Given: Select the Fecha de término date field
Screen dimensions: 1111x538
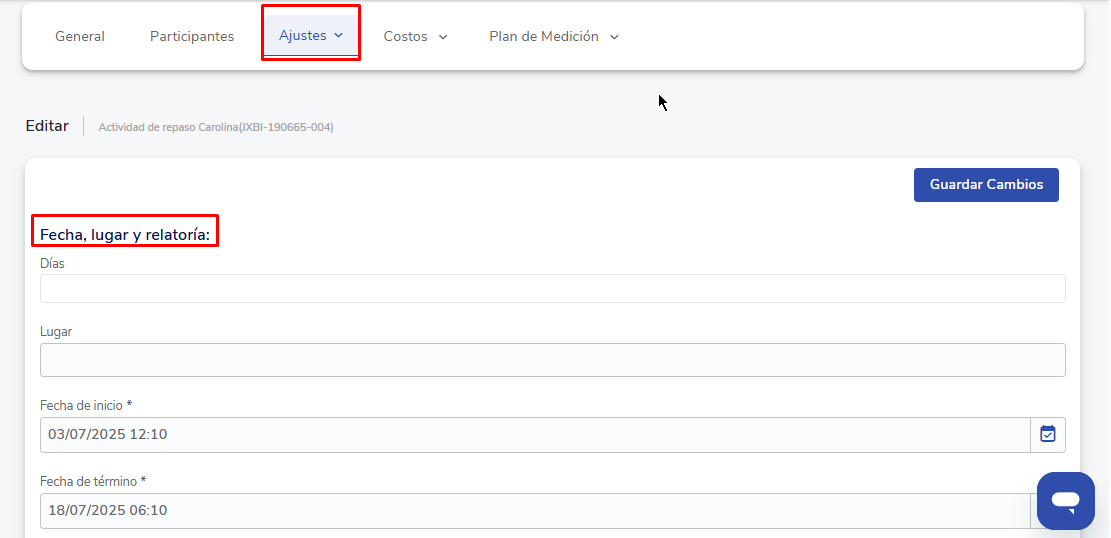Looking at the screenshot, I should (x=534, y=510).
